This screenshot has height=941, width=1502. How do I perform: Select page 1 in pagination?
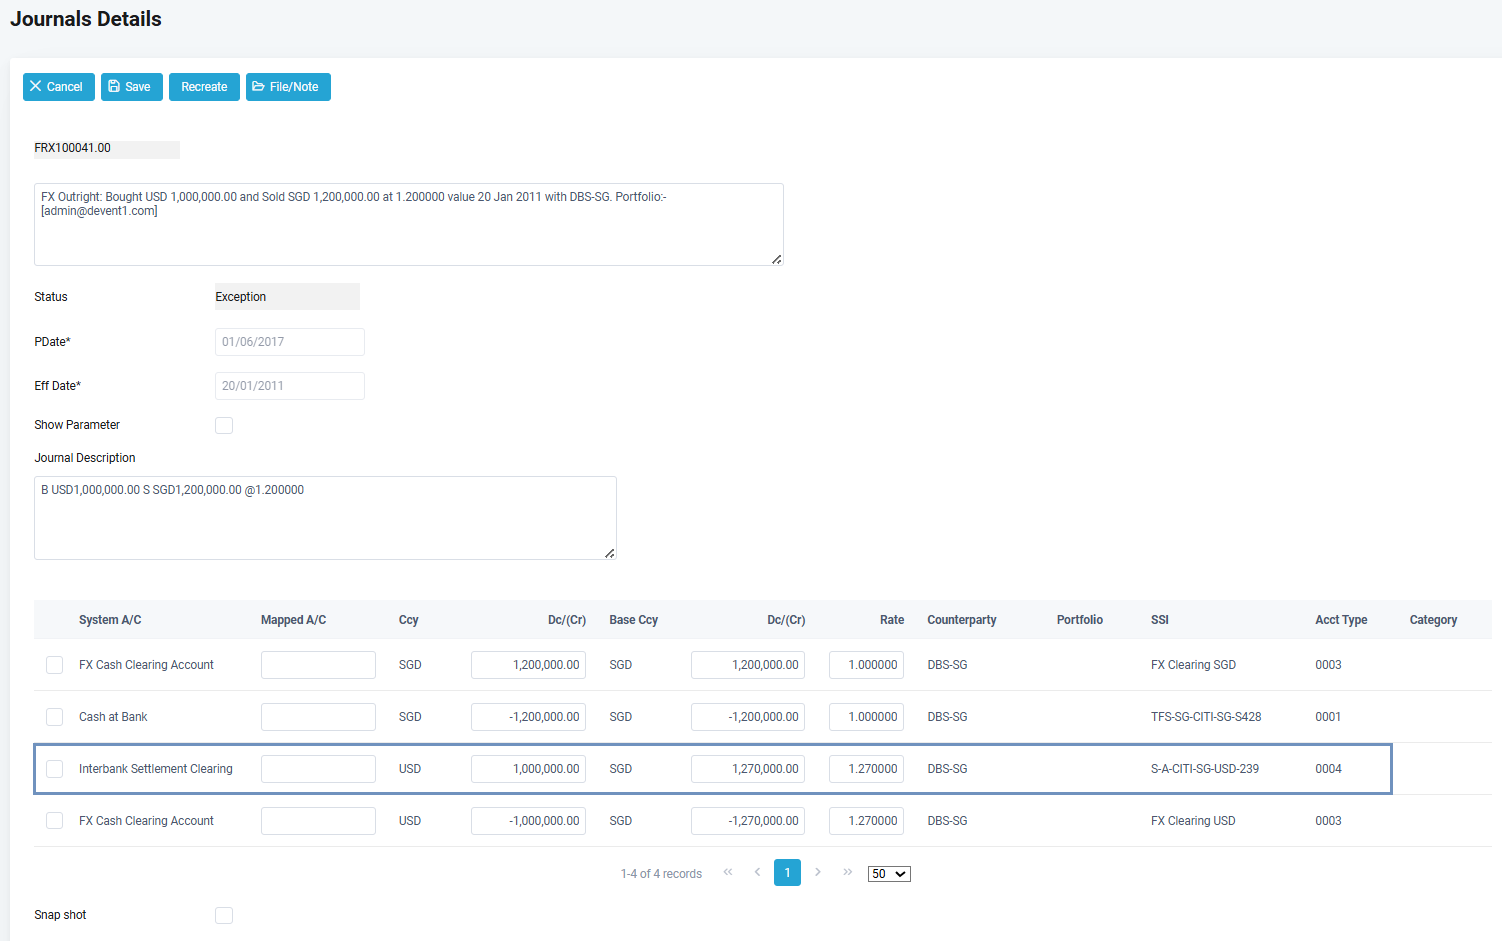787,873
